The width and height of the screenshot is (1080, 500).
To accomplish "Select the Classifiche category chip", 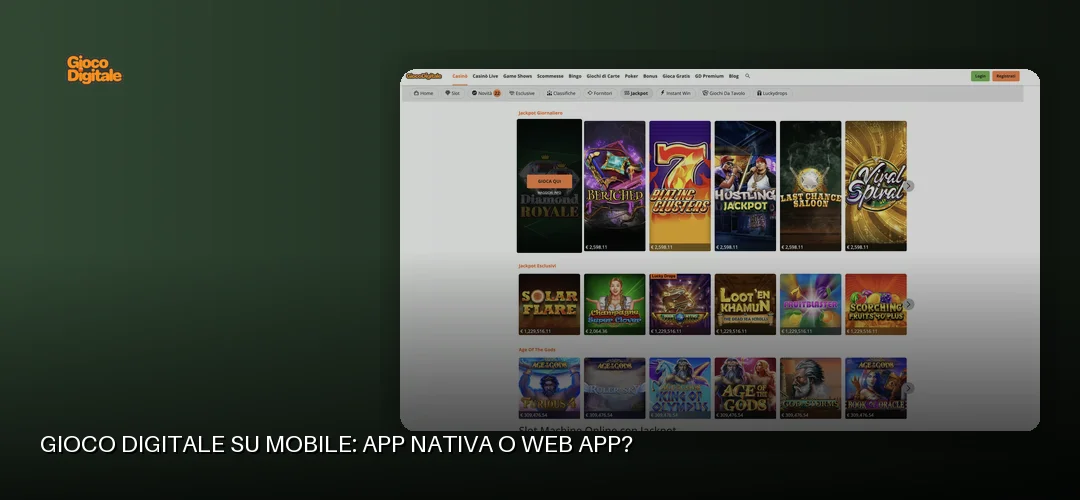I will click(561, 93).
